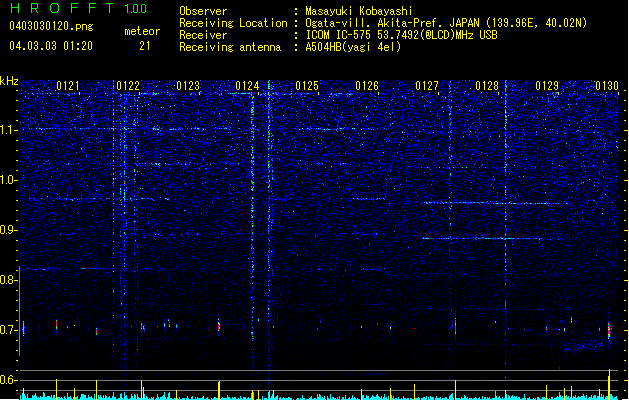
Task: Click the 0123 time marker
Action: pos(188,86)
